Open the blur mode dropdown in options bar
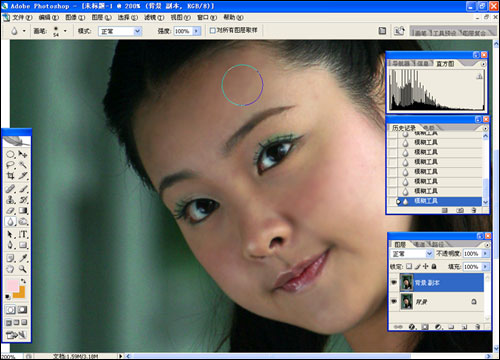 (137, 31)
